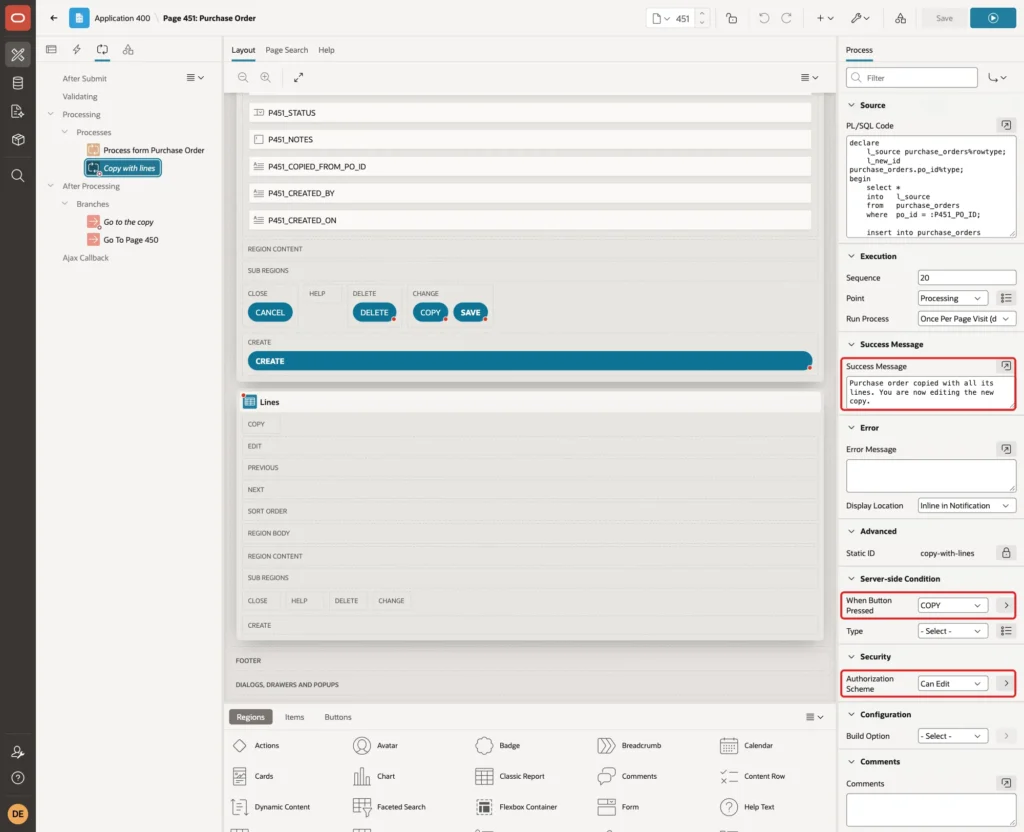
Task: Select the COPY button in layout
Action: coord(430,313)
